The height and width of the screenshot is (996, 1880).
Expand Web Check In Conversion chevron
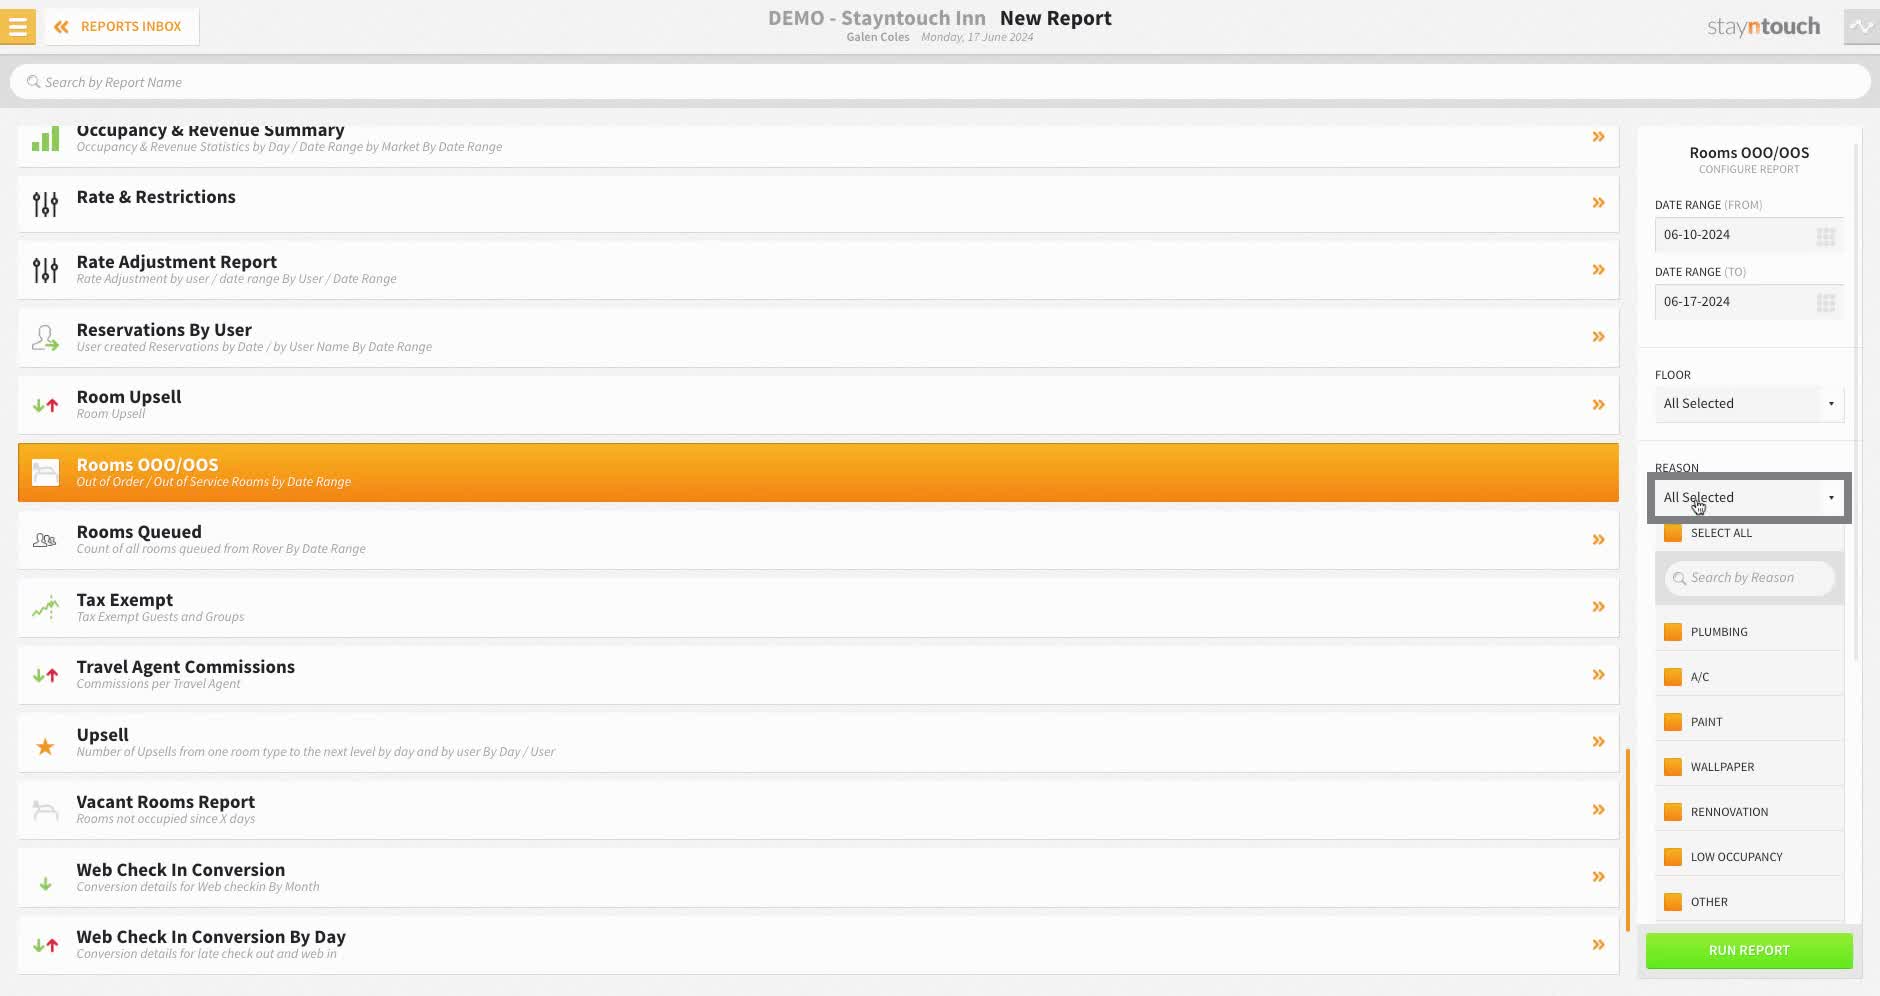pos(1598,877)
